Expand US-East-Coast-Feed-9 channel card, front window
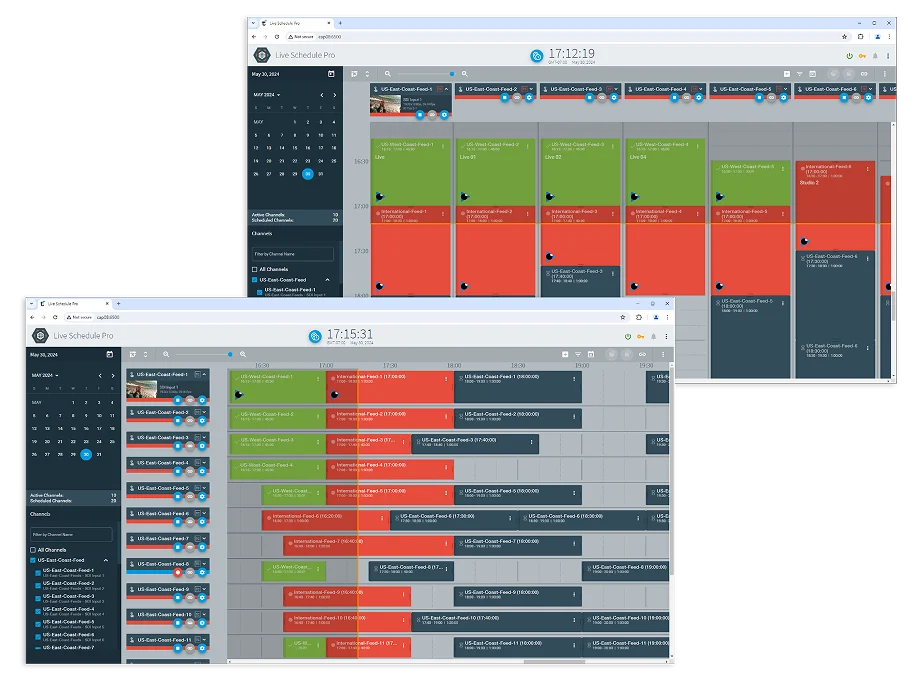The height and width of the screenshot is (698, 924). point(204,589)
